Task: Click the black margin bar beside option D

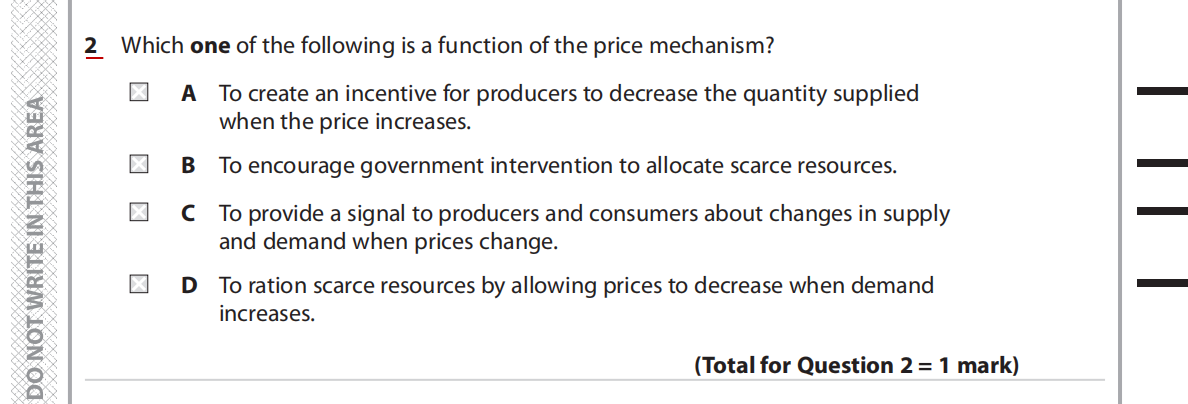Action: (1162, 284)
